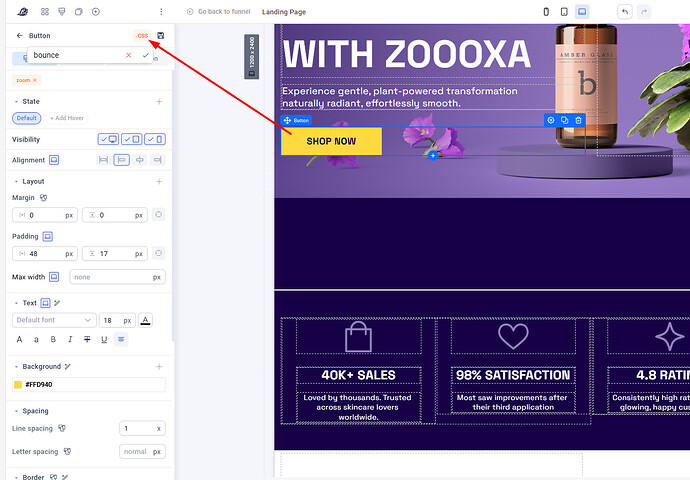Open the Default font dropdown

[53, 320]
